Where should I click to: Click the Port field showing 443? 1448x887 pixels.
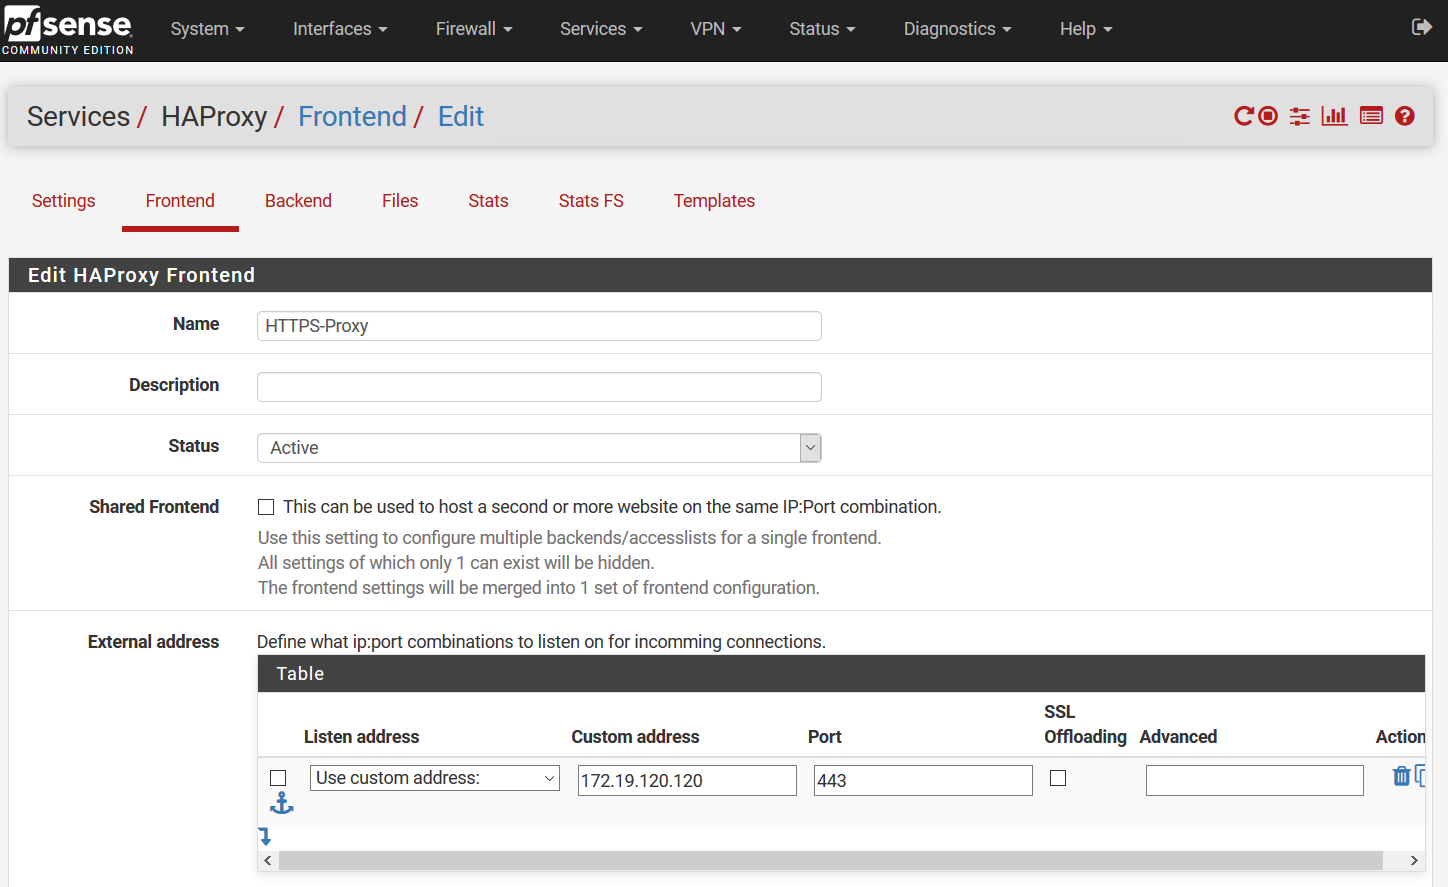click(923, 780)
